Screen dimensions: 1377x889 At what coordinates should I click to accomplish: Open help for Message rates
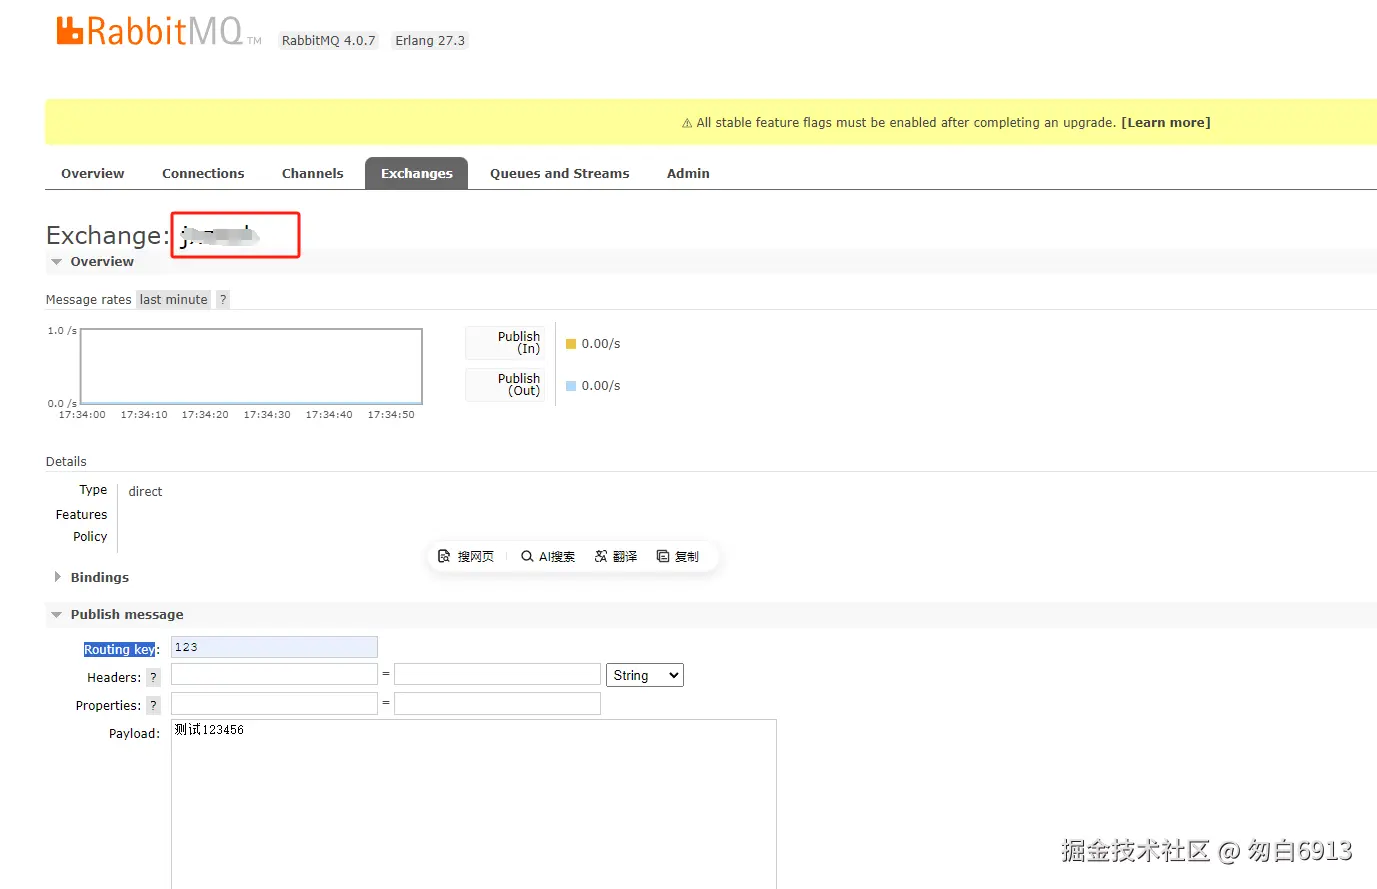[223, 300]
